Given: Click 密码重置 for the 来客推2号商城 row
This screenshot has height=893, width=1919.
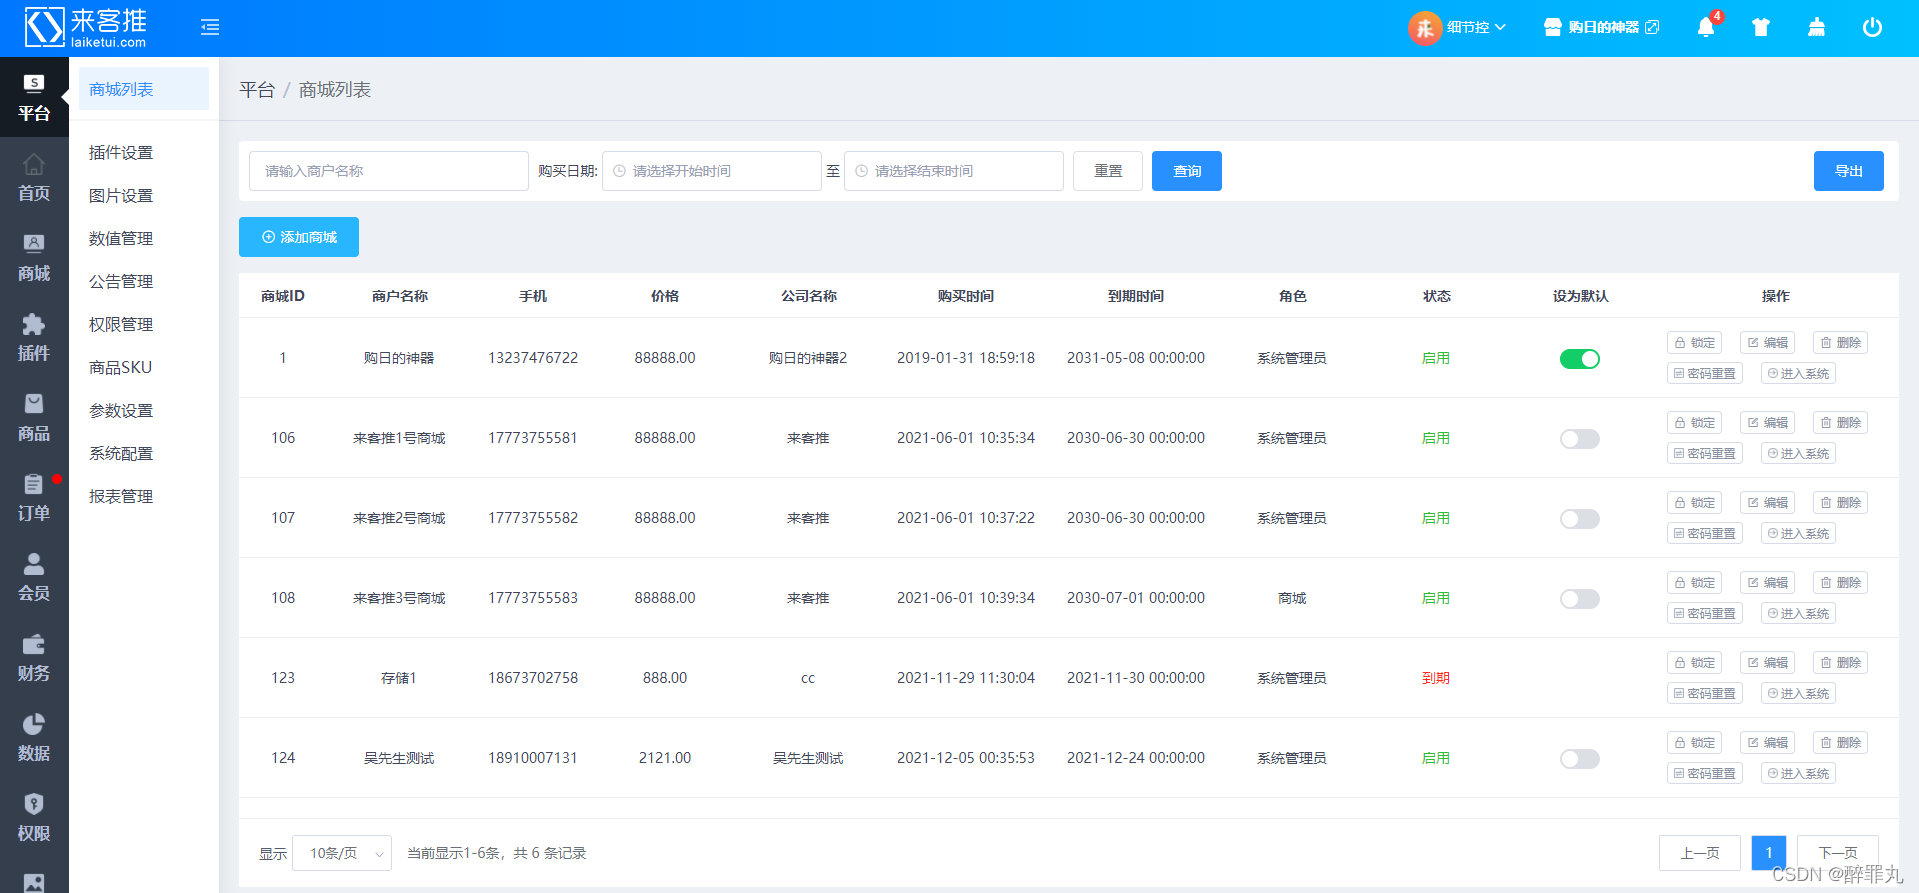Looking at the screenshot, I should 1705,533.
